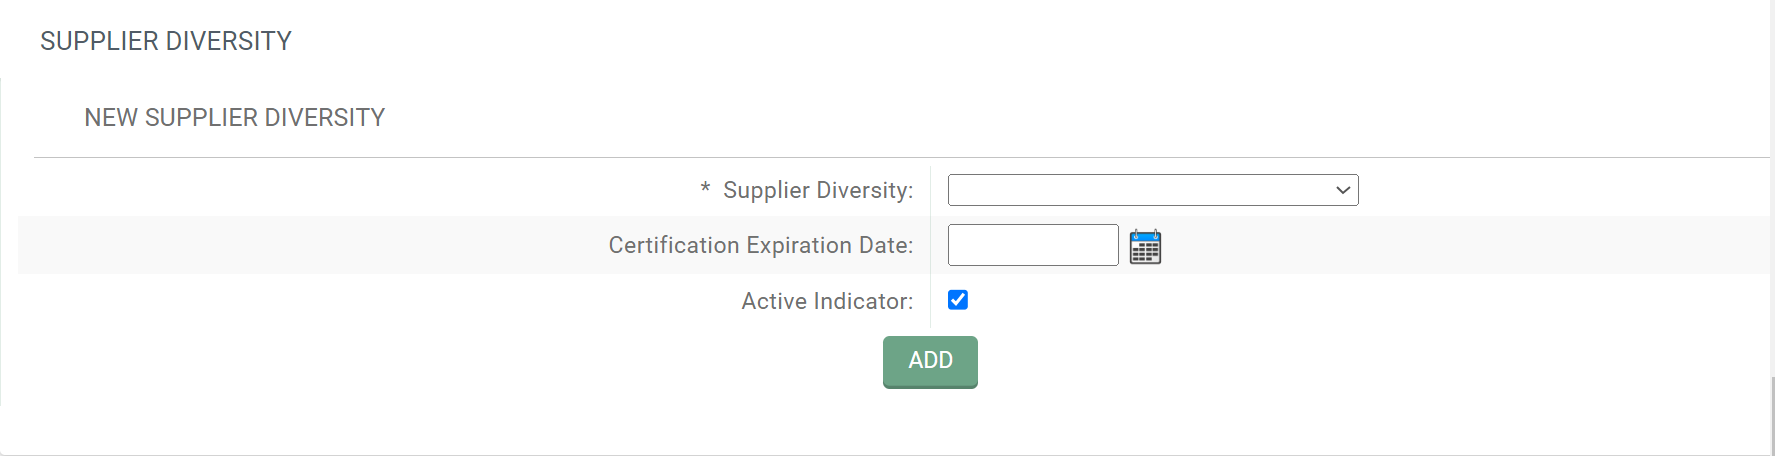1775x456 pixels.
Task: Click the SUPPLIER DIVERSITY page title
Action: click(166, 41)
